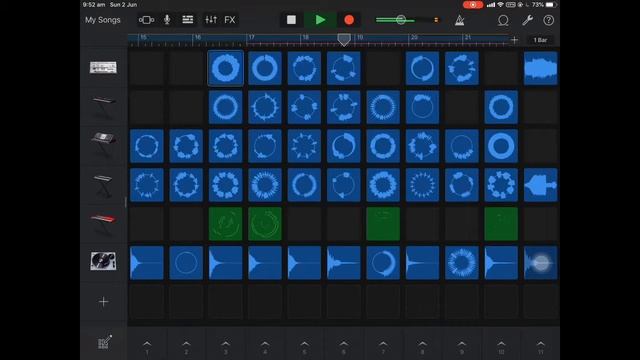
Task: Tap the battery 73% indicator
Action: click(x=544, y=5)
